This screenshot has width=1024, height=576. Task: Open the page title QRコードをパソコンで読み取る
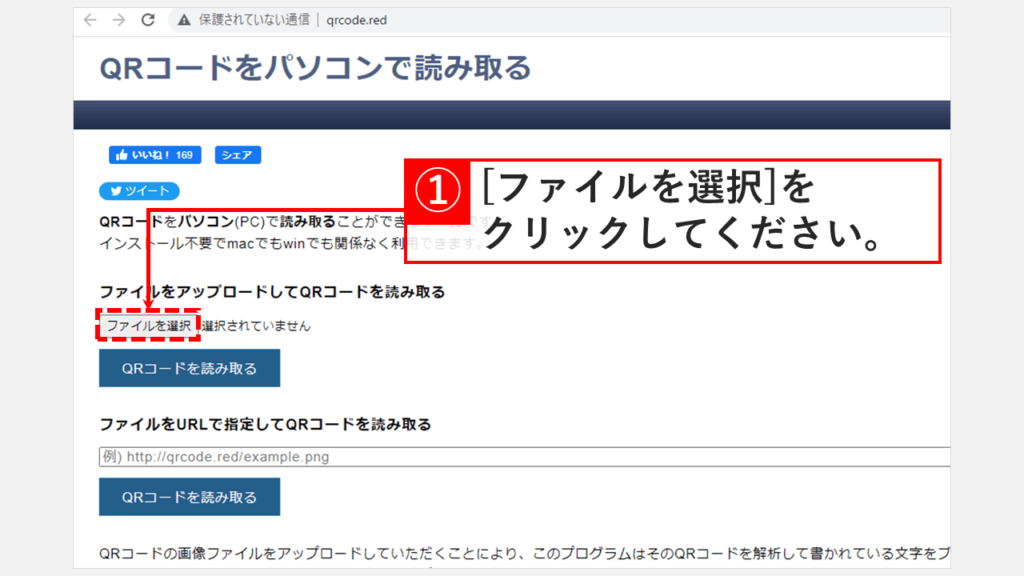[315, 68]
